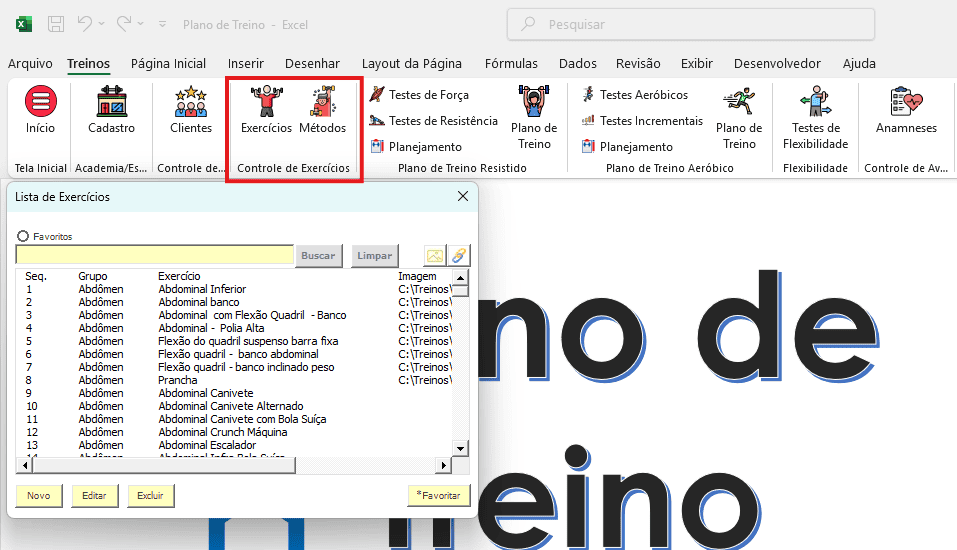Expand the undo history dropdown arrow
The image size is (957, 550).
click(x=104, y=23)
